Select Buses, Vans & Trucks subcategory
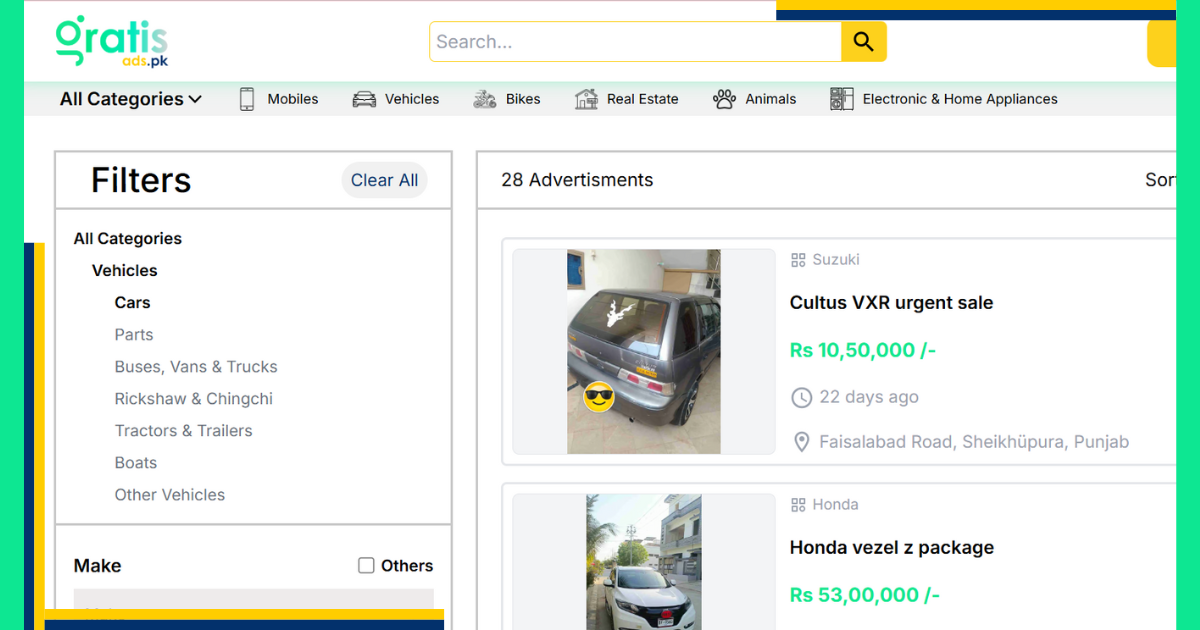 coord(196,367)
